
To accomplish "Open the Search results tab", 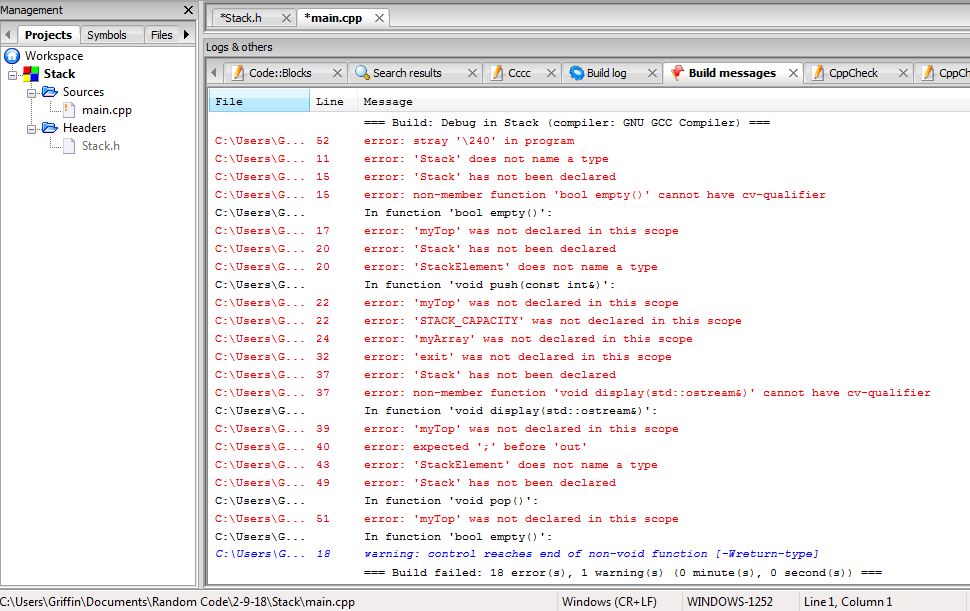I will [x=407, y=73].
